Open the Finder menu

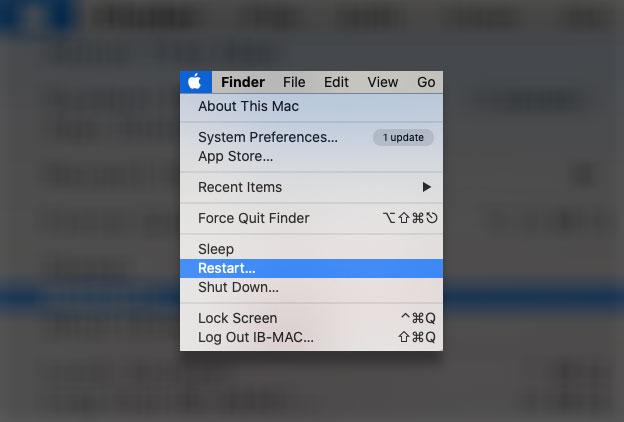pos(243,82)
